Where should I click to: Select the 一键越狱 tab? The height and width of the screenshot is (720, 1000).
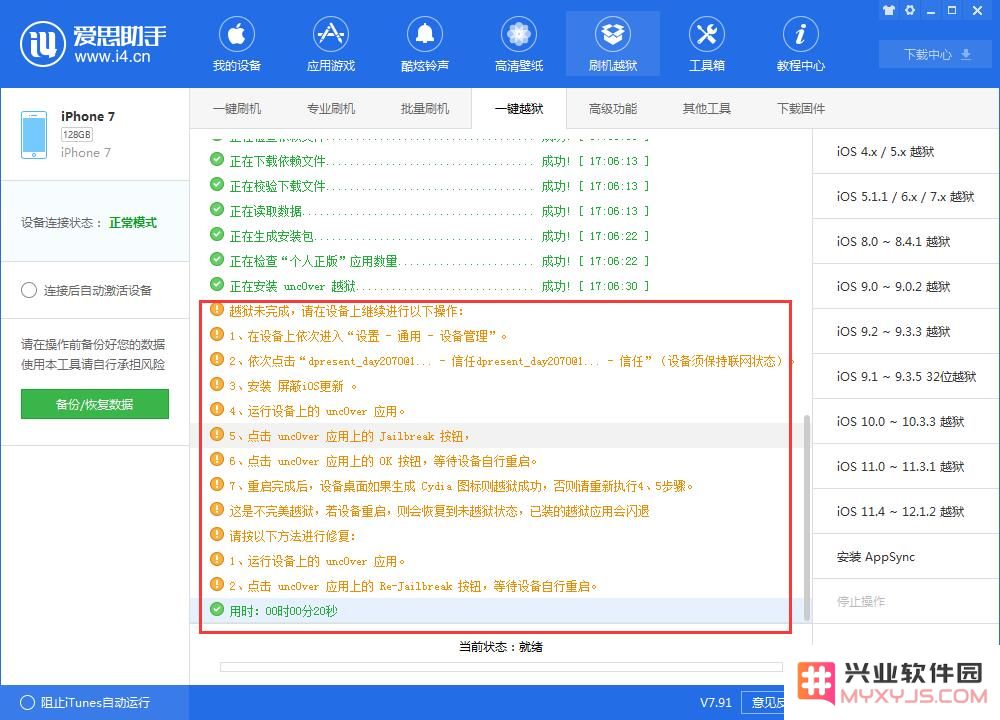[518, 108]
